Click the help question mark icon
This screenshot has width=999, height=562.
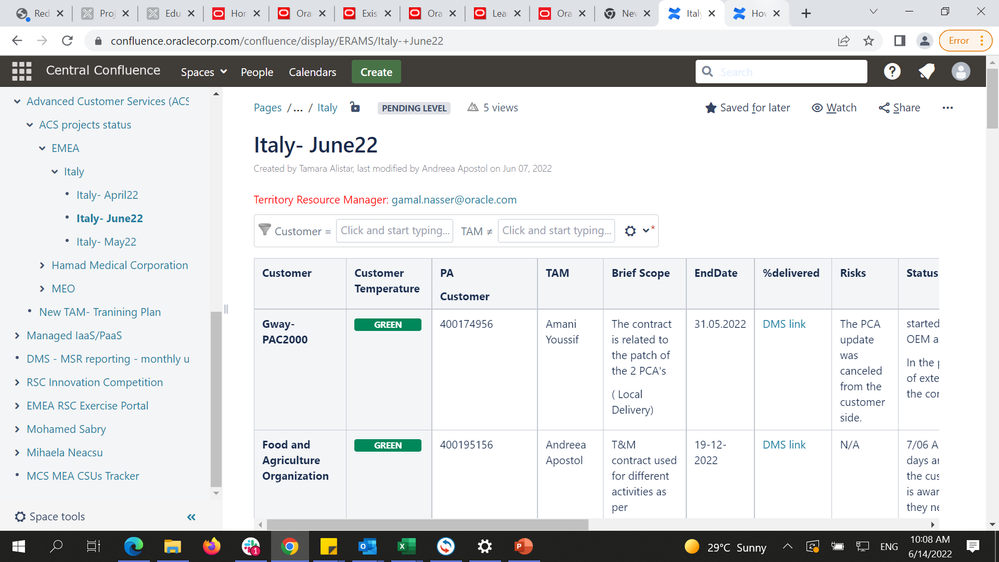(892, 71)
